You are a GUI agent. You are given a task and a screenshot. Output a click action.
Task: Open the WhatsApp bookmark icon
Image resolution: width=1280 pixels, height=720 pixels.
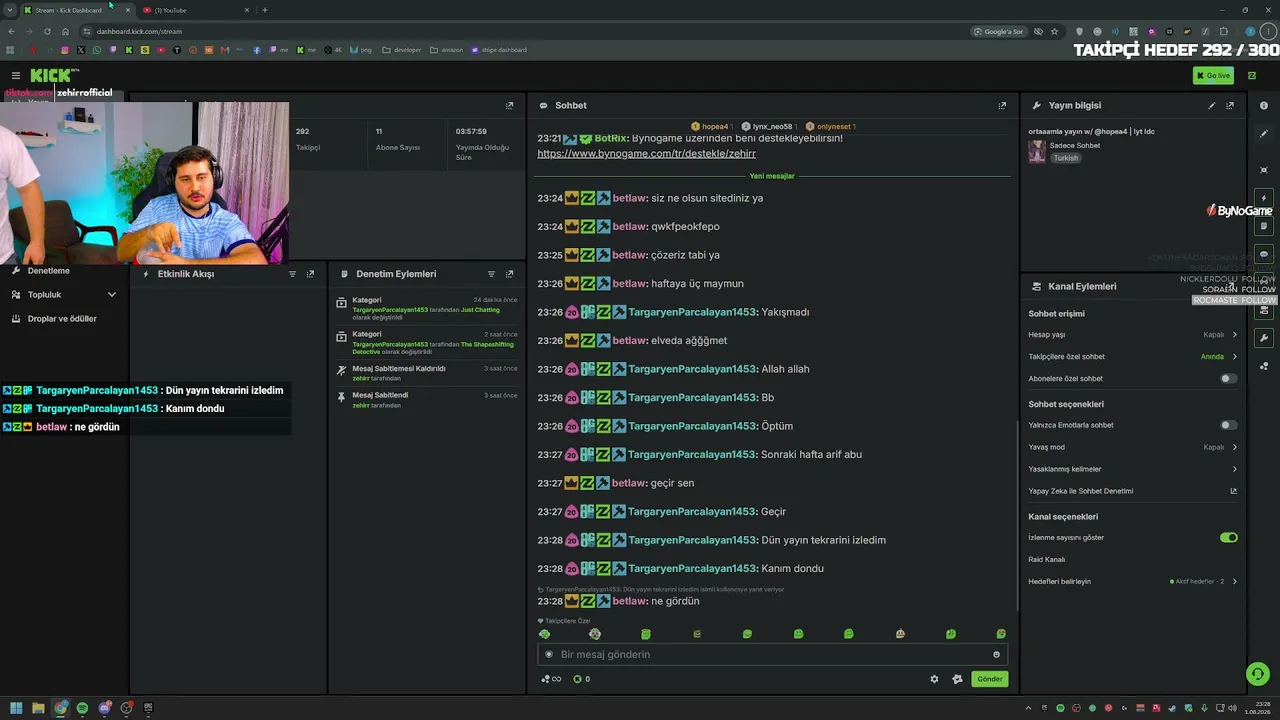click(x=97, y=50)
